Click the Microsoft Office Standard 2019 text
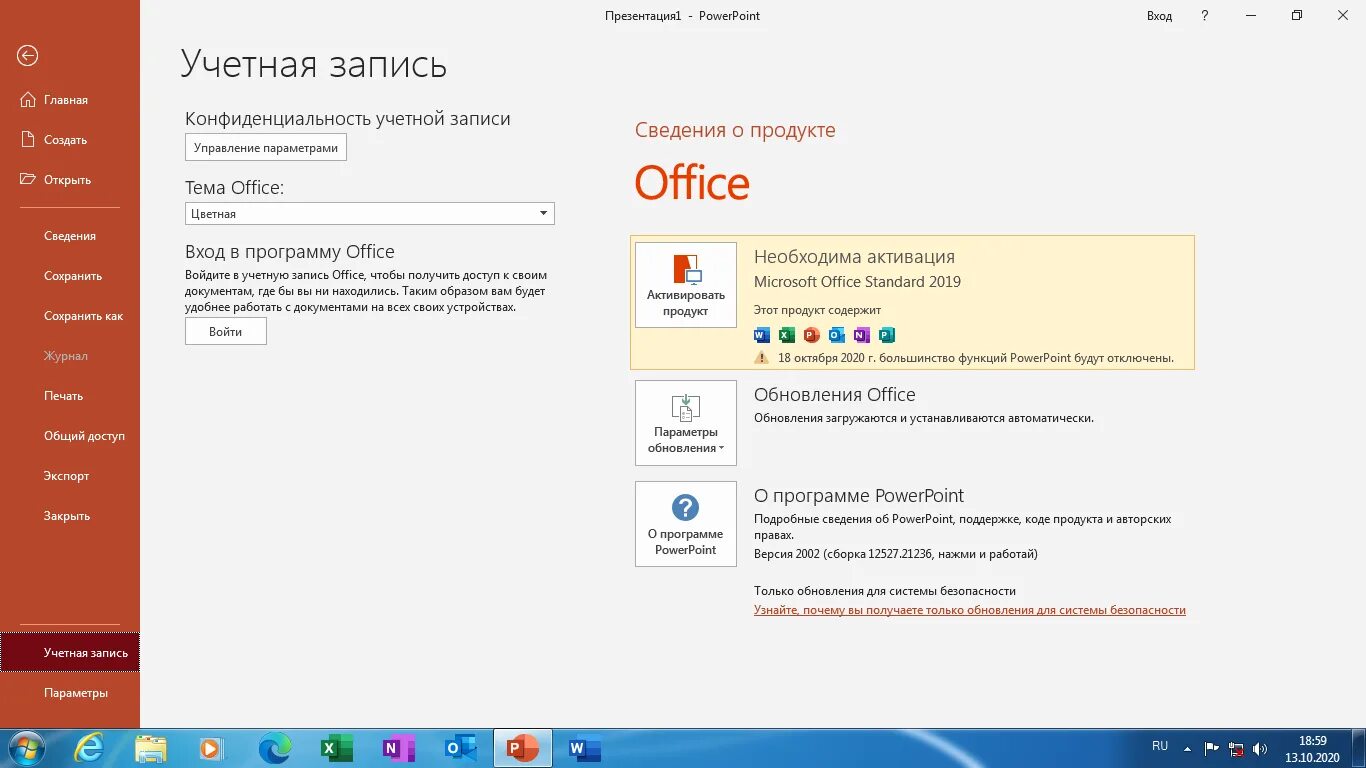Viewport: 1366px width, 768px height. pyautogui.click(x=857, y=282)
